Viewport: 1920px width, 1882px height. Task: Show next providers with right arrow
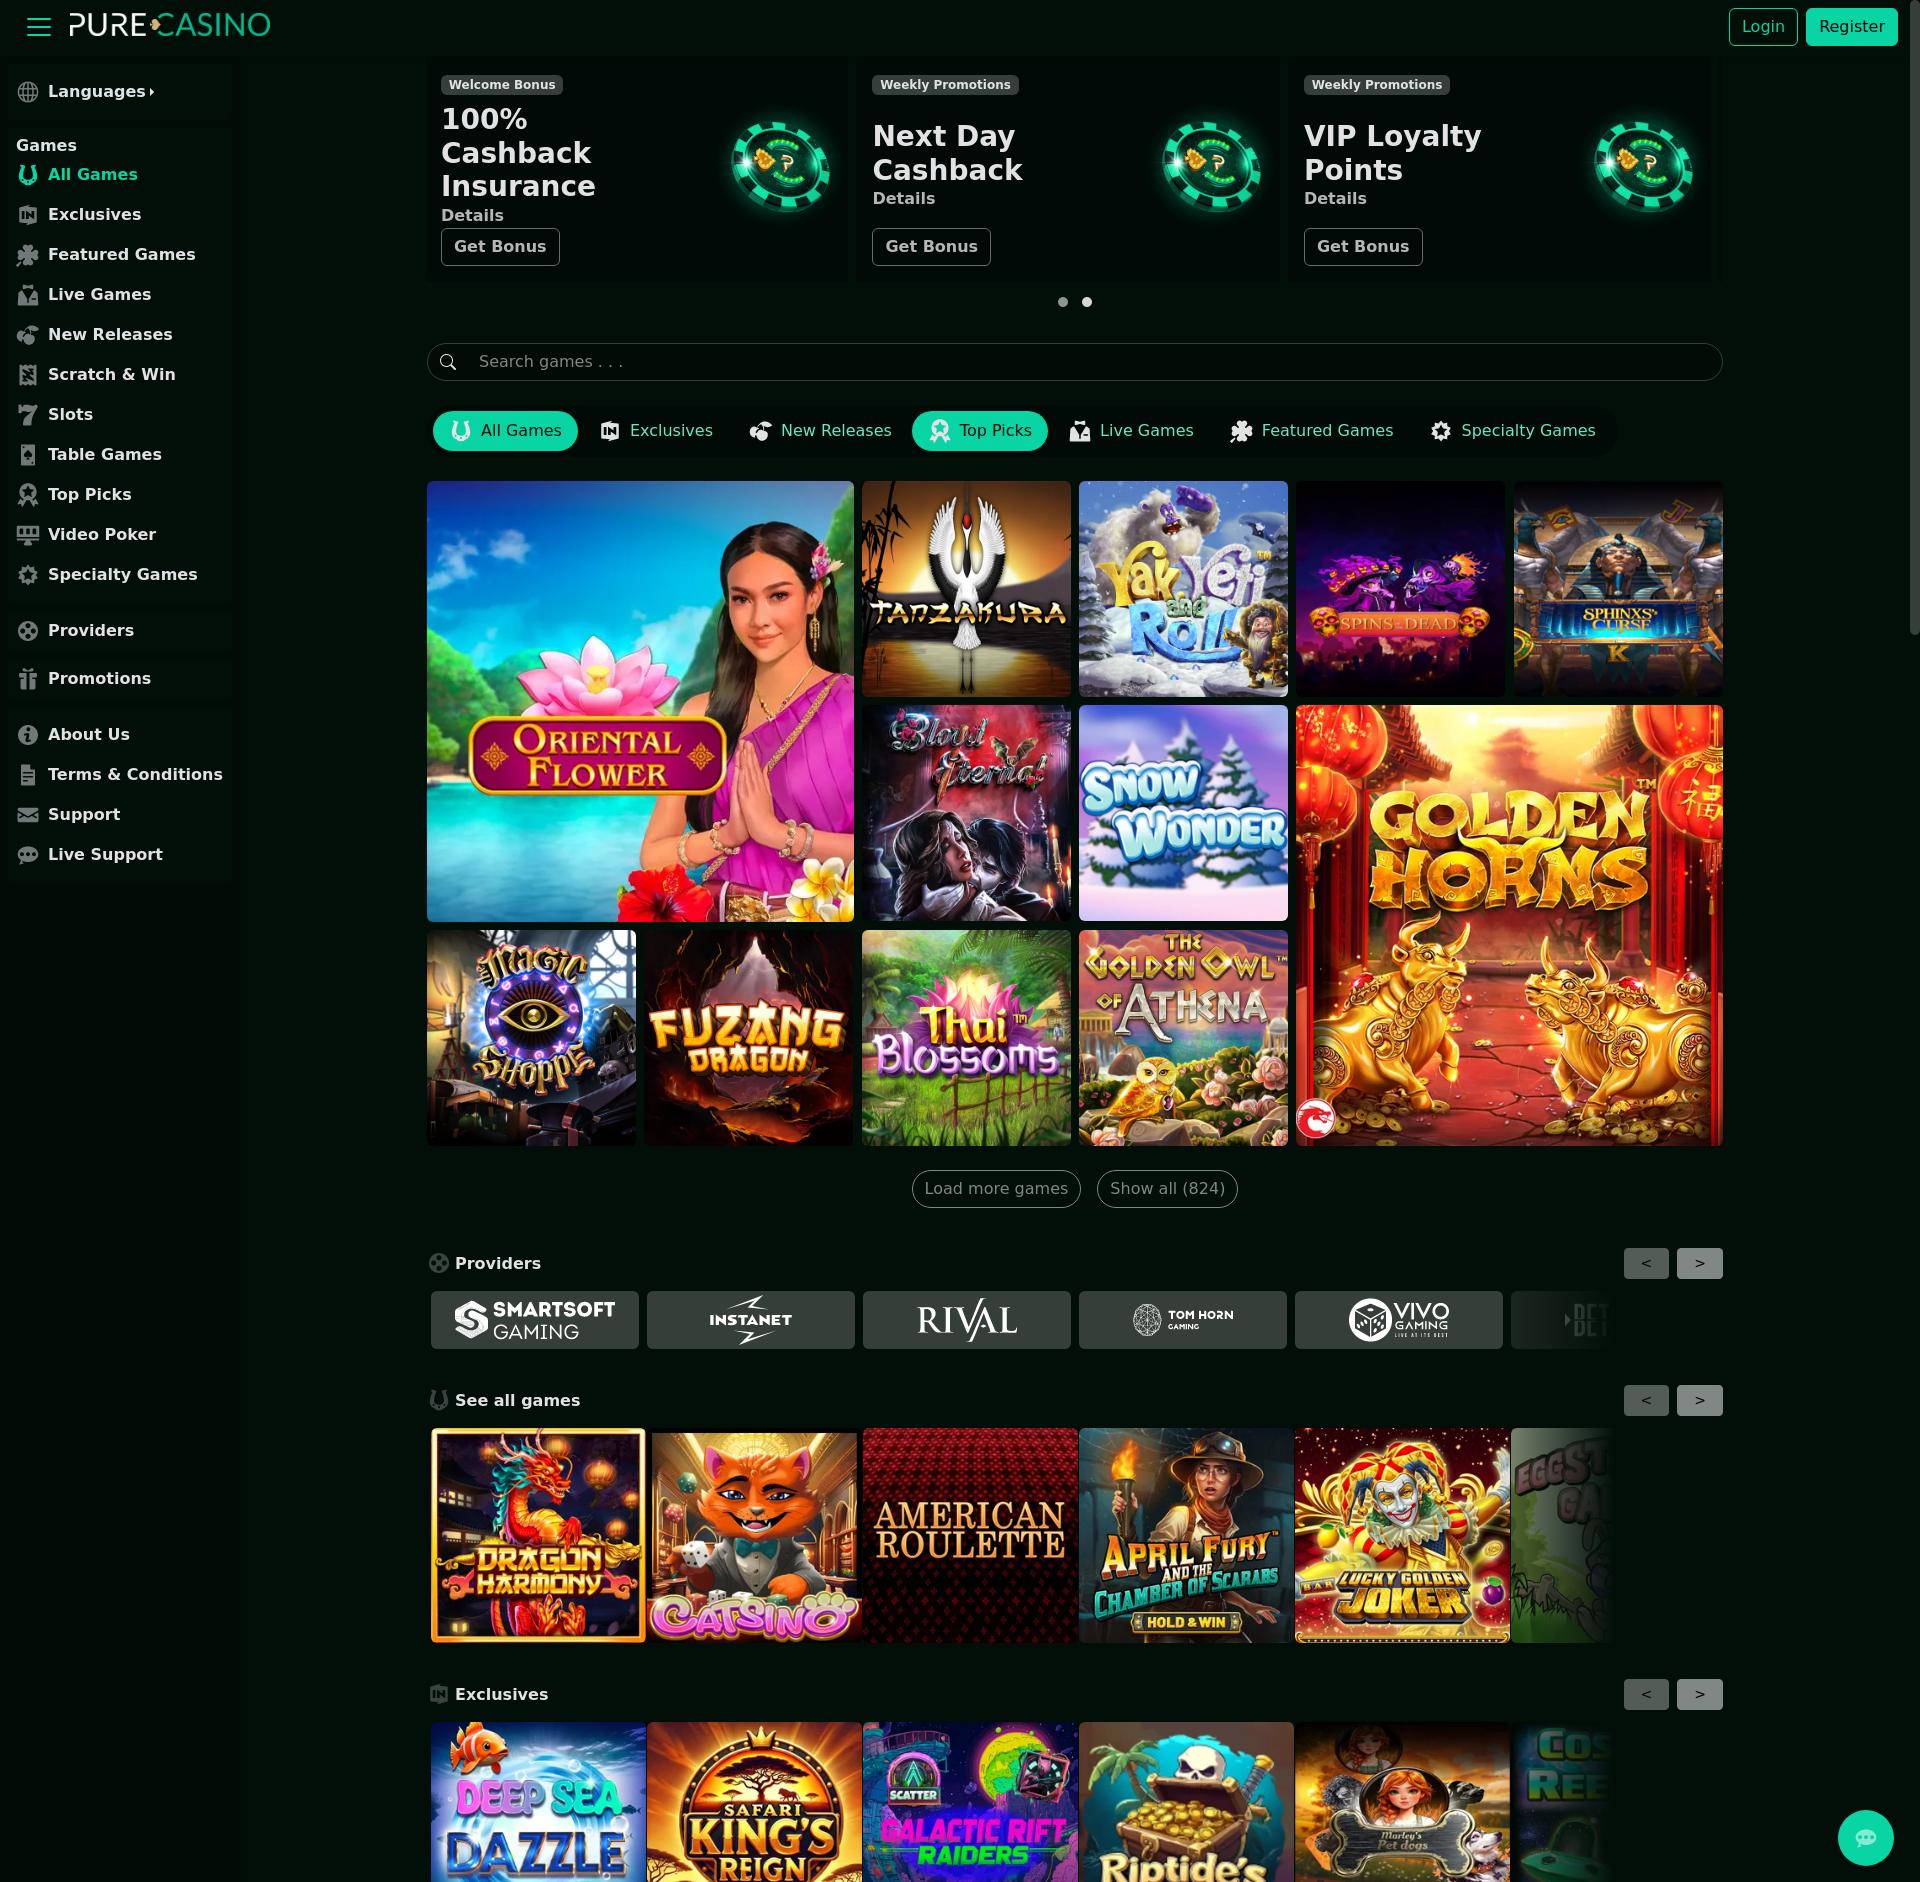[1699, 1264]
